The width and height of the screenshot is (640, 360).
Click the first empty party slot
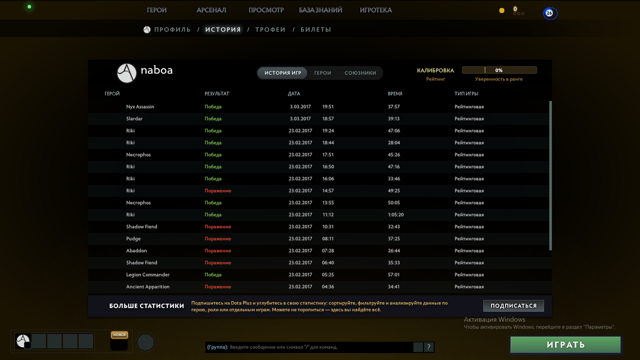pos(39,341)
